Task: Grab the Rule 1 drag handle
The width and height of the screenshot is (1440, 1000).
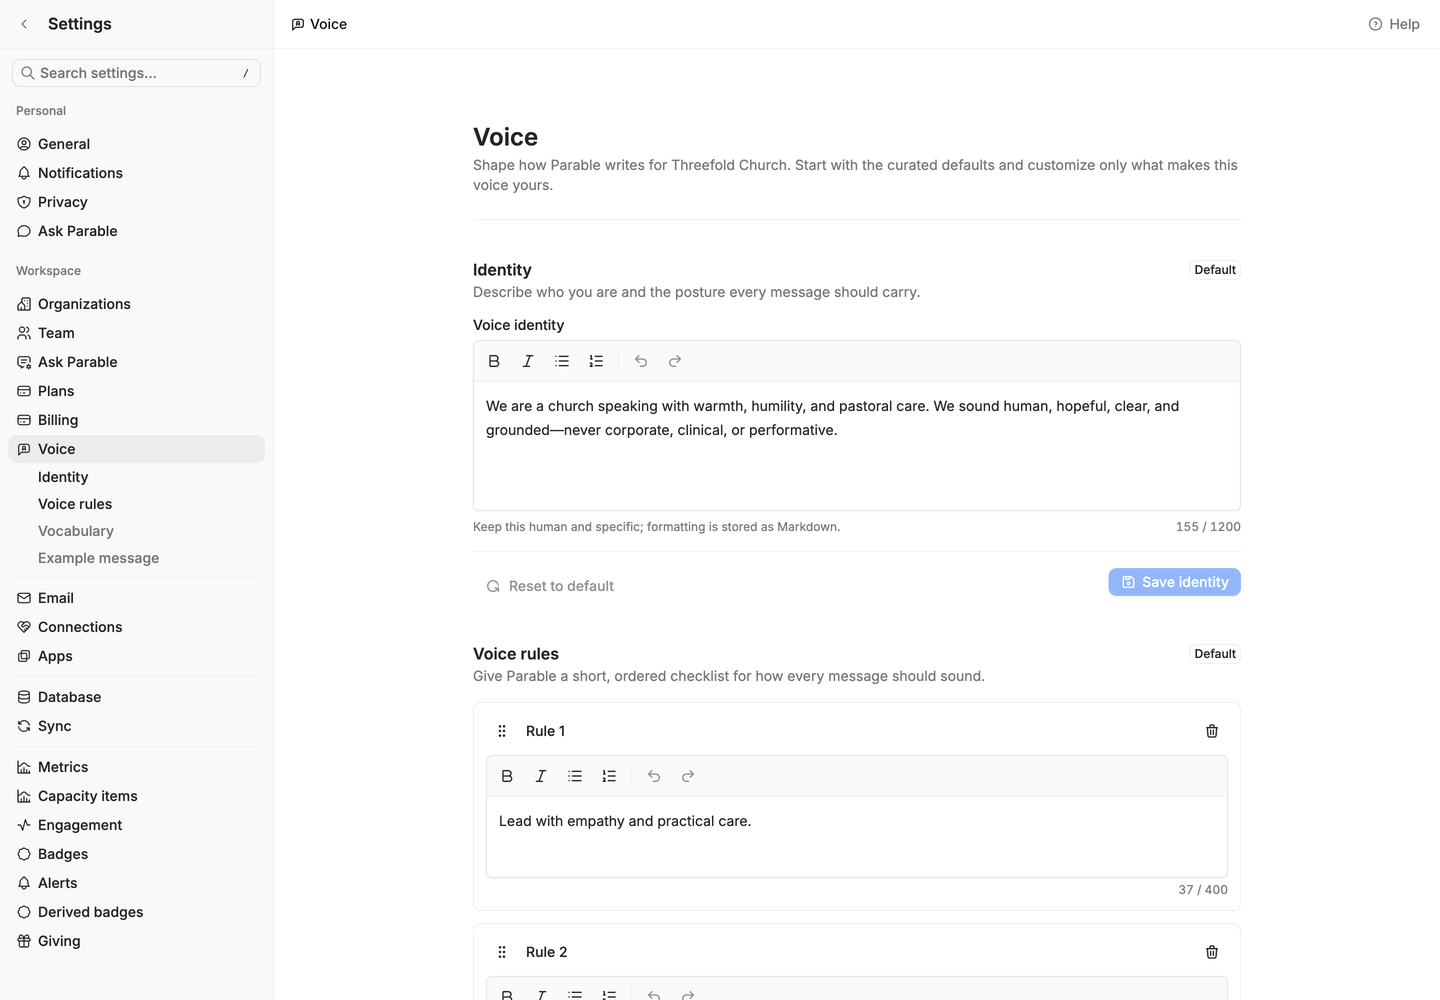Action: click(x=502, y=731)
